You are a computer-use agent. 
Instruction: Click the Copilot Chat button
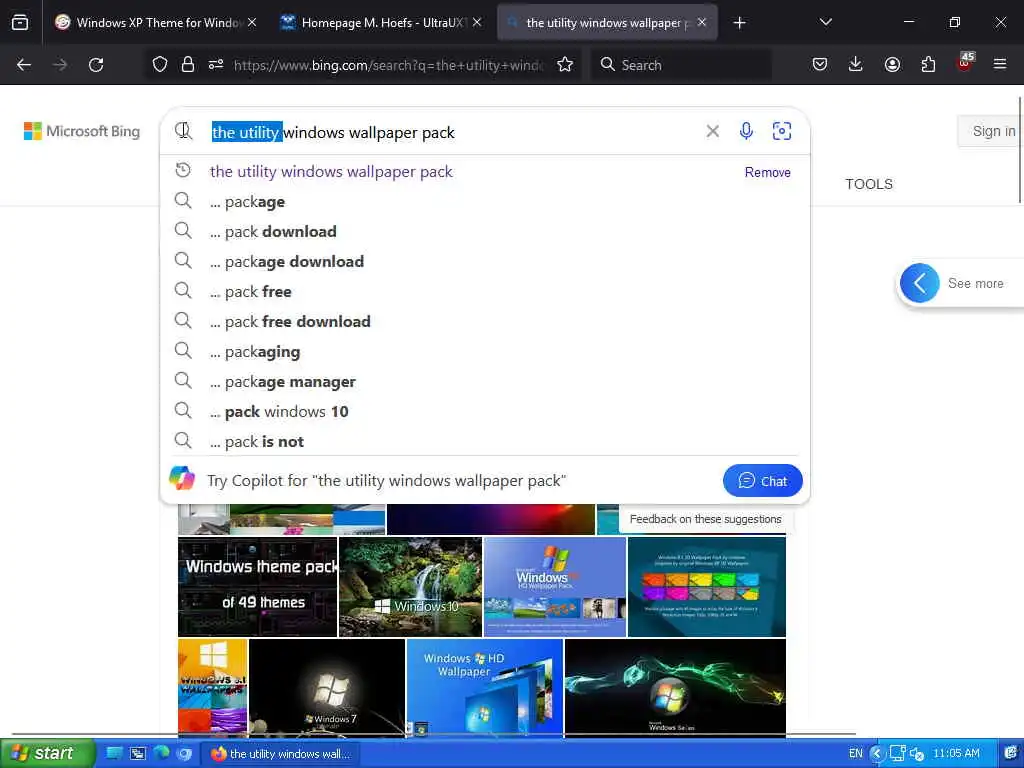(762, 481)
